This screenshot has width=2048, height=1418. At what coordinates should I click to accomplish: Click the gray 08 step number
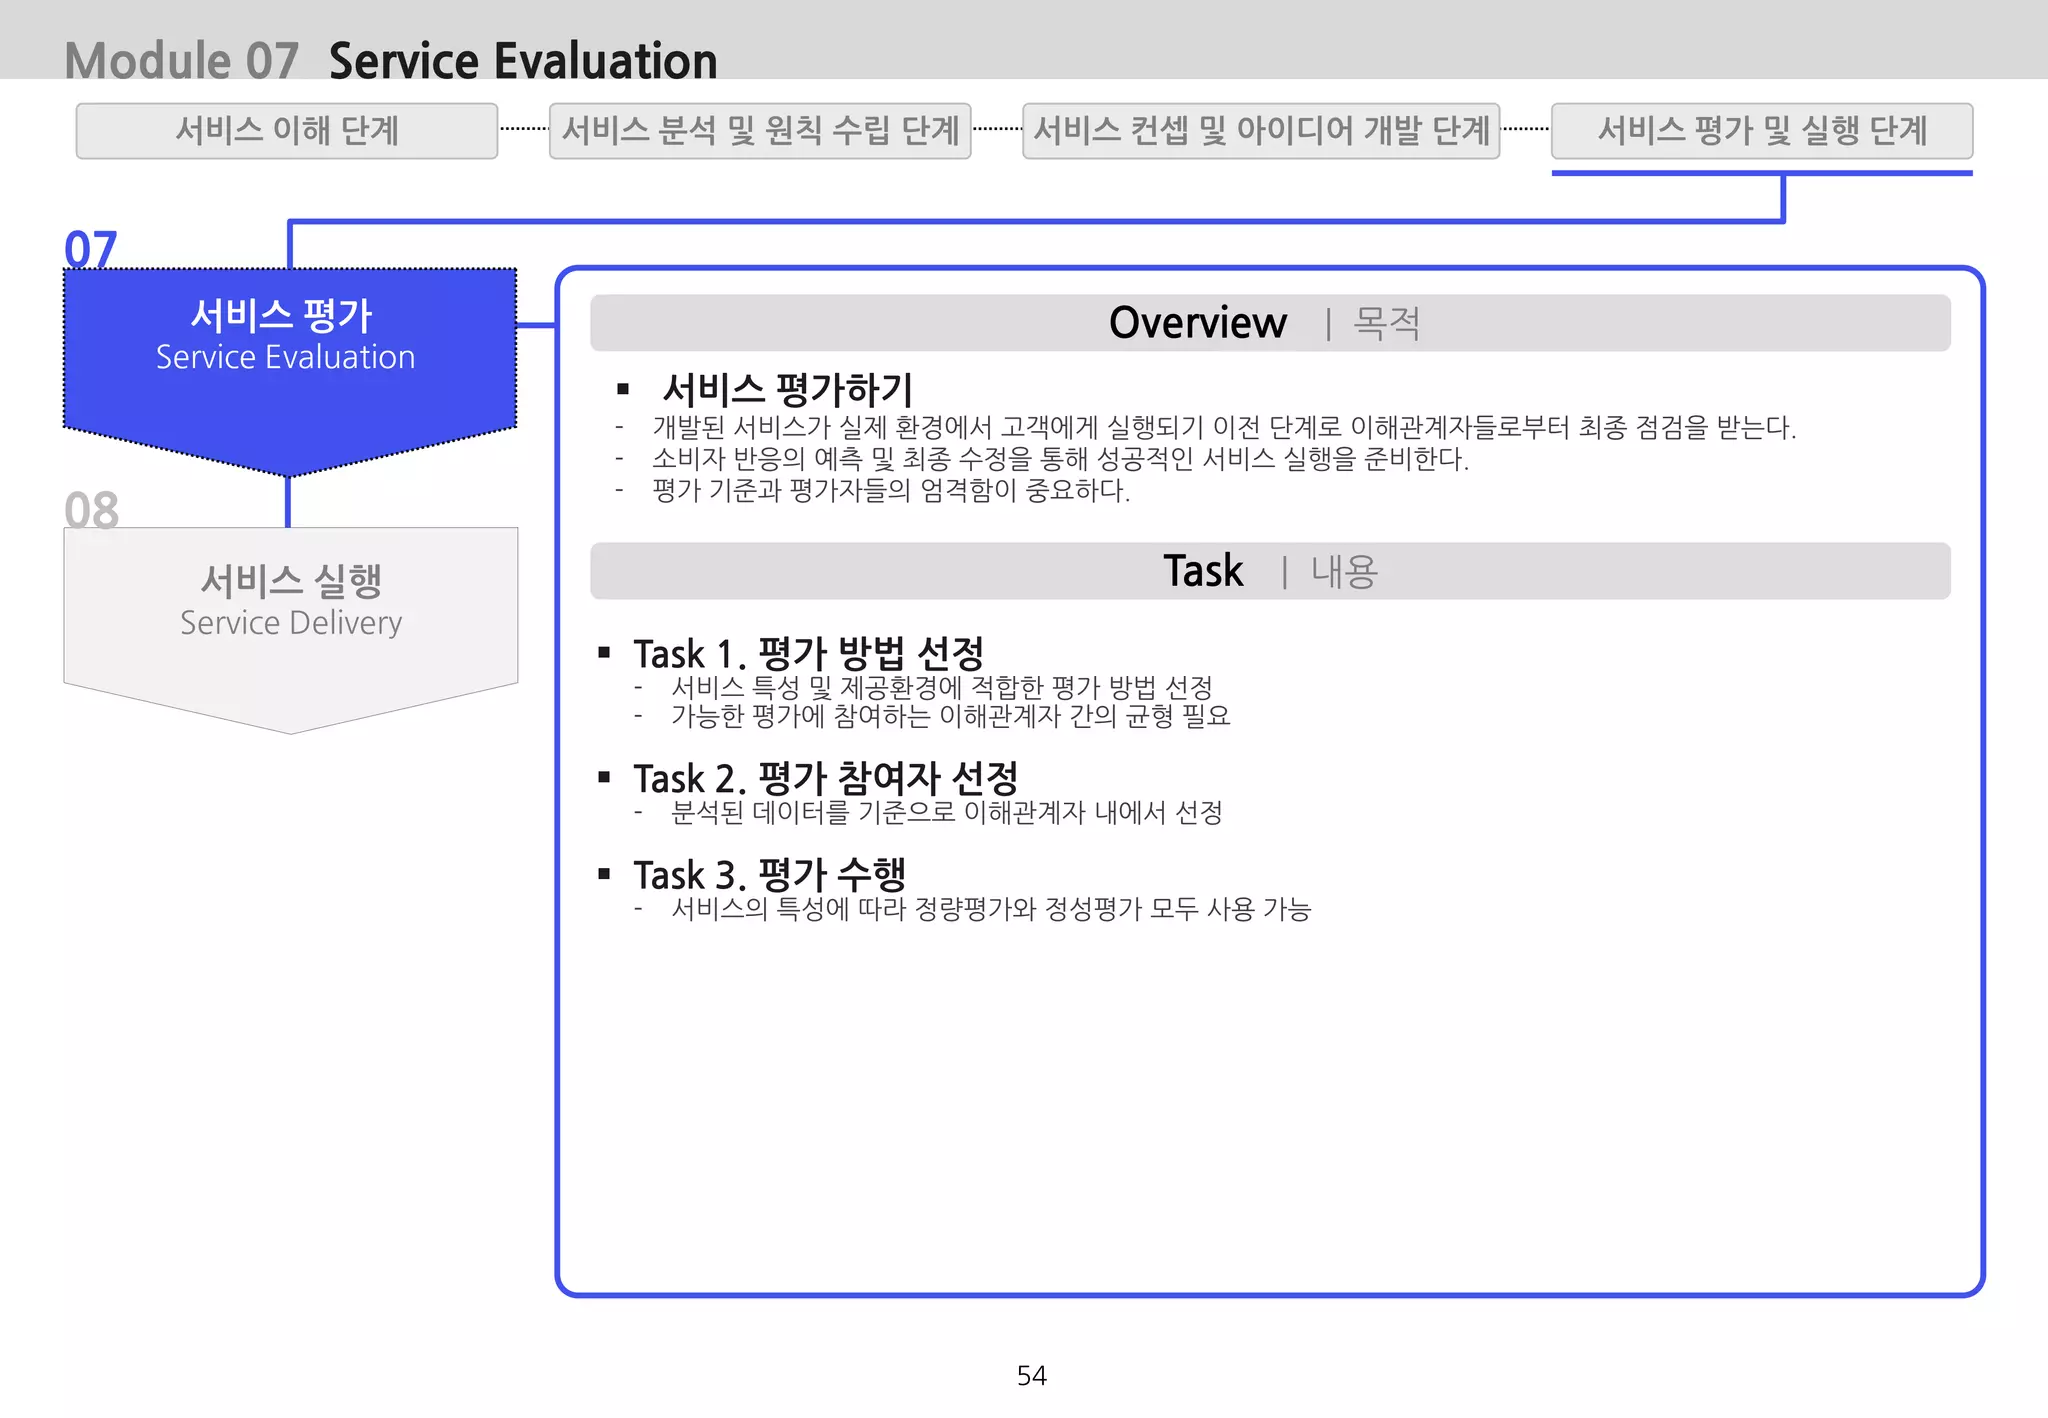[x=91, y=510]
